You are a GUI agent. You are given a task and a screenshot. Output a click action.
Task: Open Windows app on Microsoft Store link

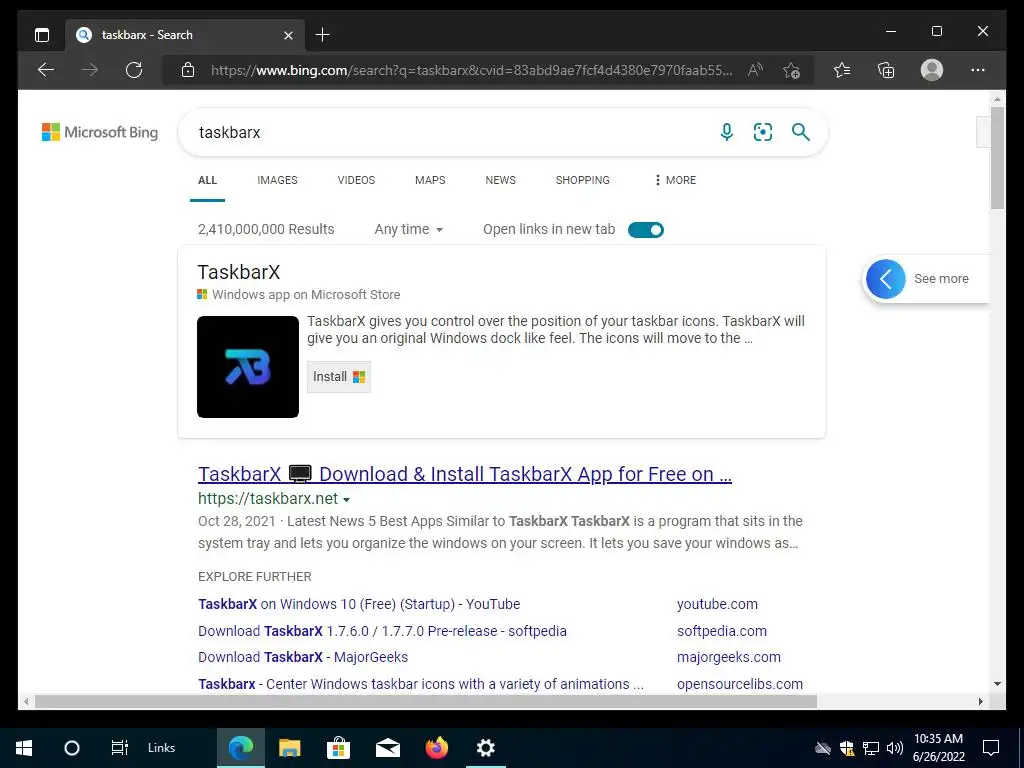pyautogui.click(x=306, y=295)
